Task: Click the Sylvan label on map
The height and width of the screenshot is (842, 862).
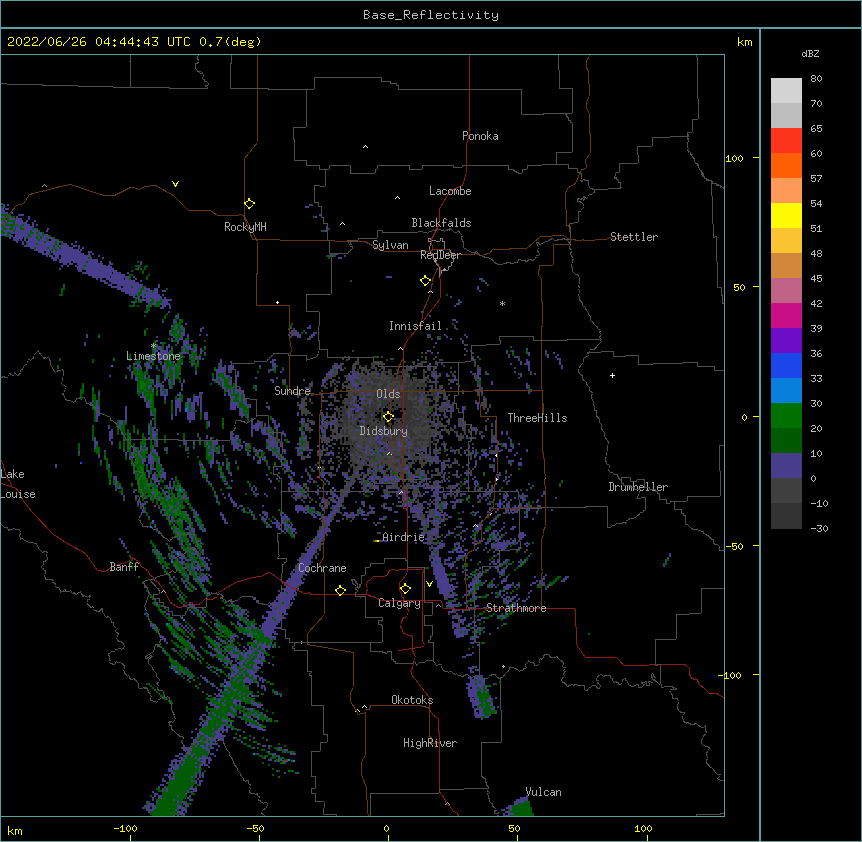Action: tap(390, 245)
